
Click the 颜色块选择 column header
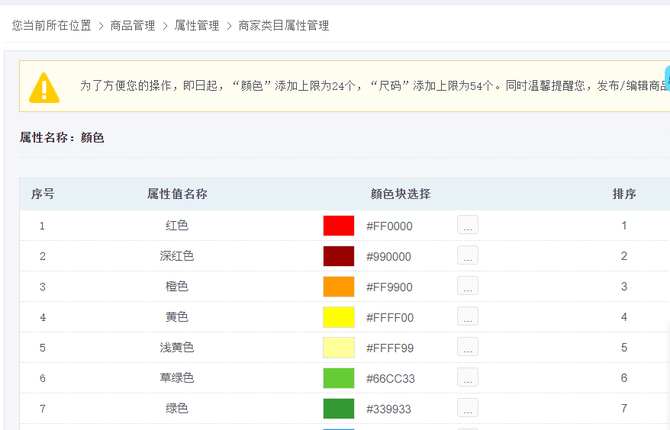click(x=400, y=194)
